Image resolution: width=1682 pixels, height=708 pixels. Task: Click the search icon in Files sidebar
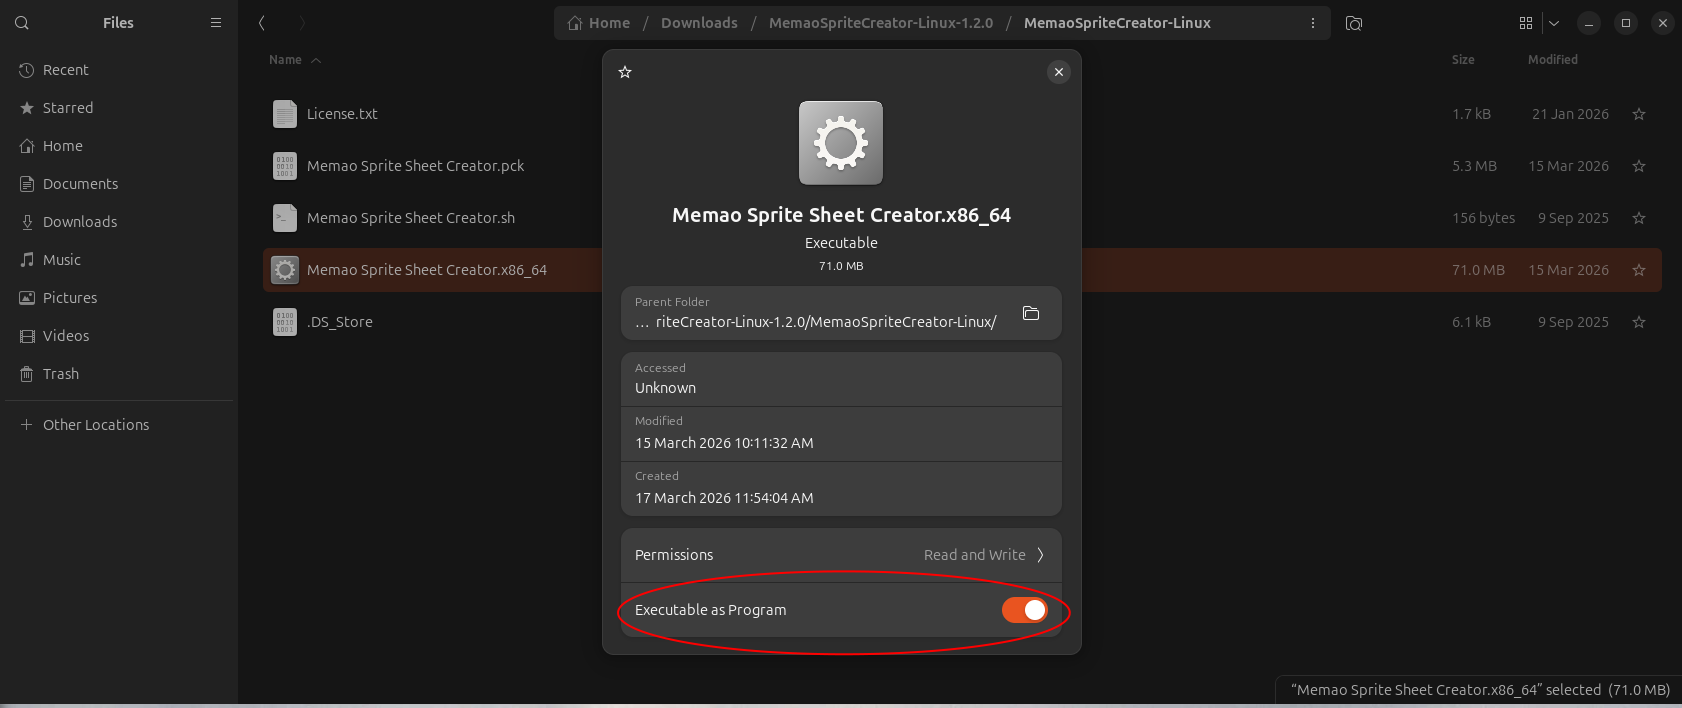(22, 23)
